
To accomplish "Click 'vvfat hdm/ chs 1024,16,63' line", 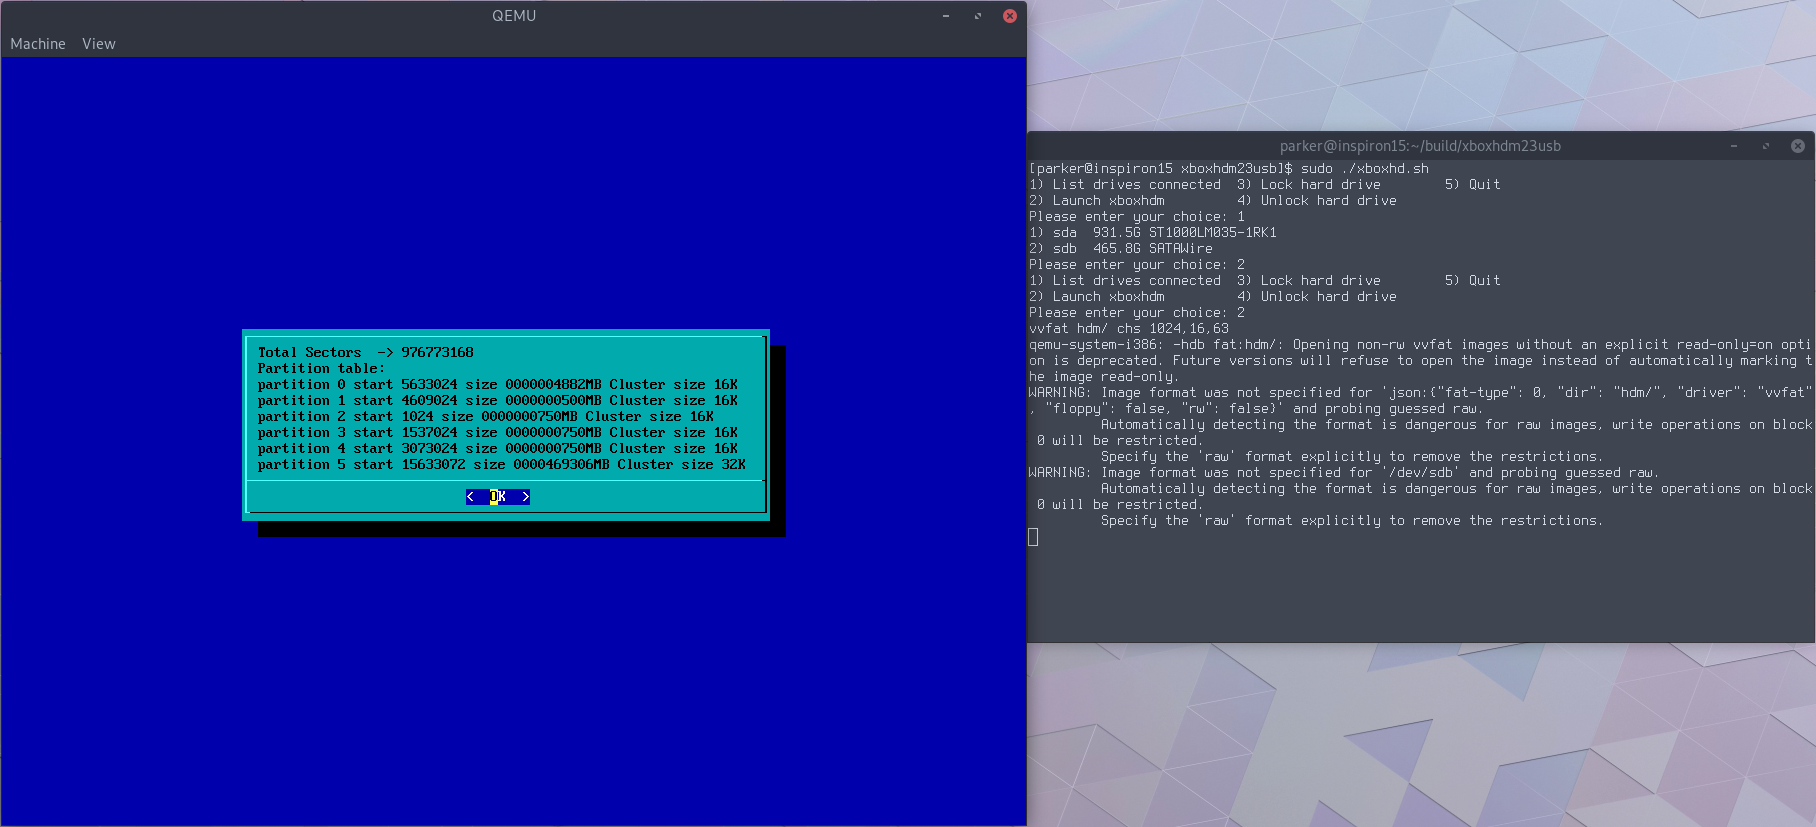I will click(x=1129, y=329).
